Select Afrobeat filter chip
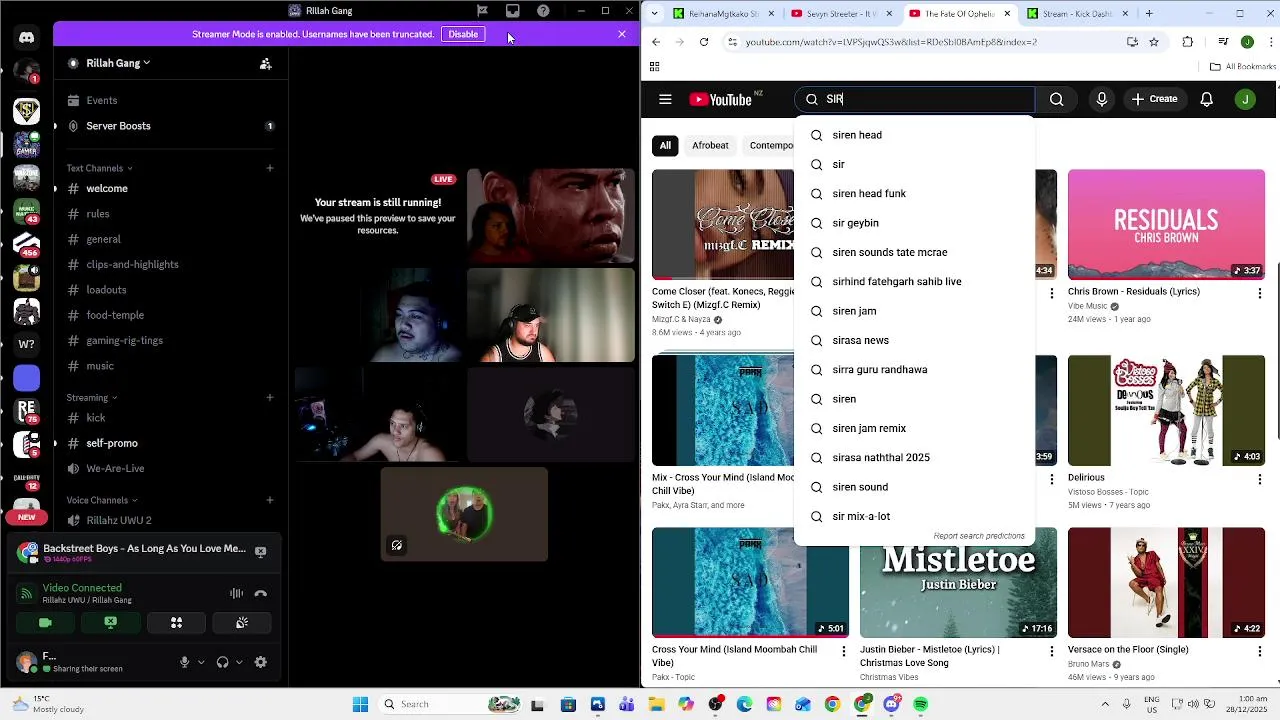Image resolution: width=1280 pixels, height=720 pixels. (x=710, y=145)
